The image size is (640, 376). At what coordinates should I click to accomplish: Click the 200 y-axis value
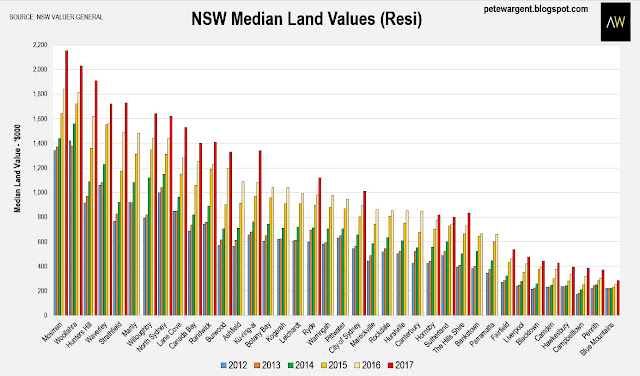[42, 291]
